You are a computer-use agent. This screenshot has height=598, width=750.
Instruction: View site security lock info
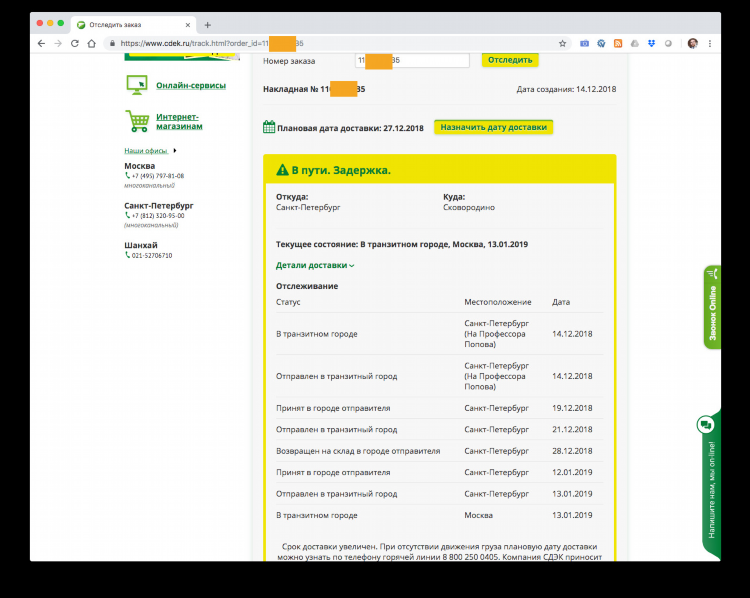click(112, 44)
